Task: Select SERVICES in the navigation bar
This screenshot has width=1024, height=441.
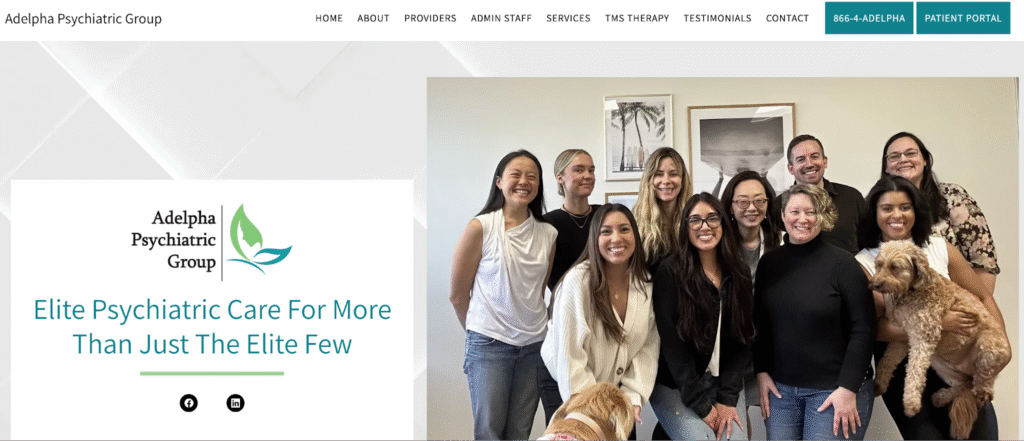Action: coord(568,18)
